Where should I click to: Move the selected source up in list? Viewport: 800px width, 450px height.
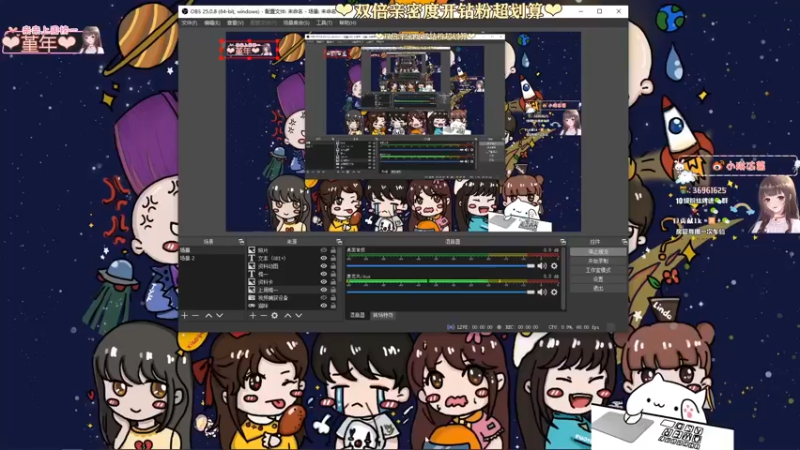pyautogui.click(x=288, y=316)
